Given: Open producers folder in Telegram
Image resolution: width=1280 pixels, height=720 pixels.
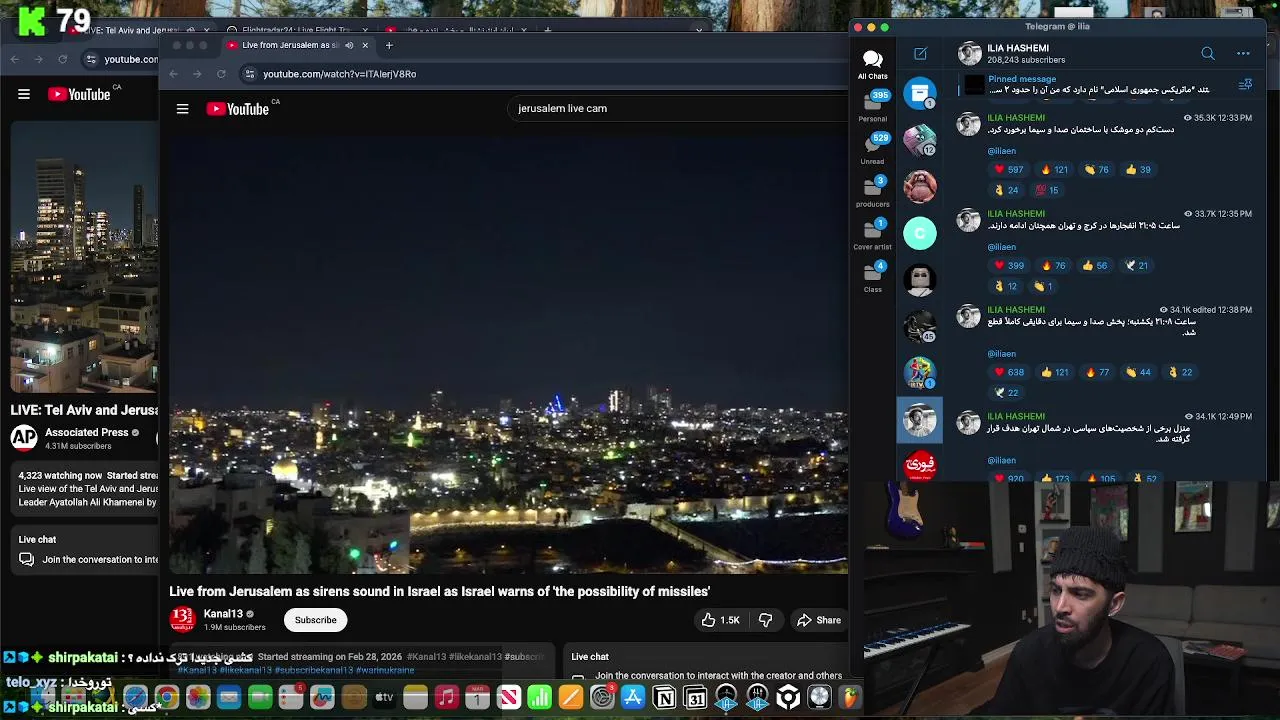Looking at the screenshot, I should [x=872, y=192].
